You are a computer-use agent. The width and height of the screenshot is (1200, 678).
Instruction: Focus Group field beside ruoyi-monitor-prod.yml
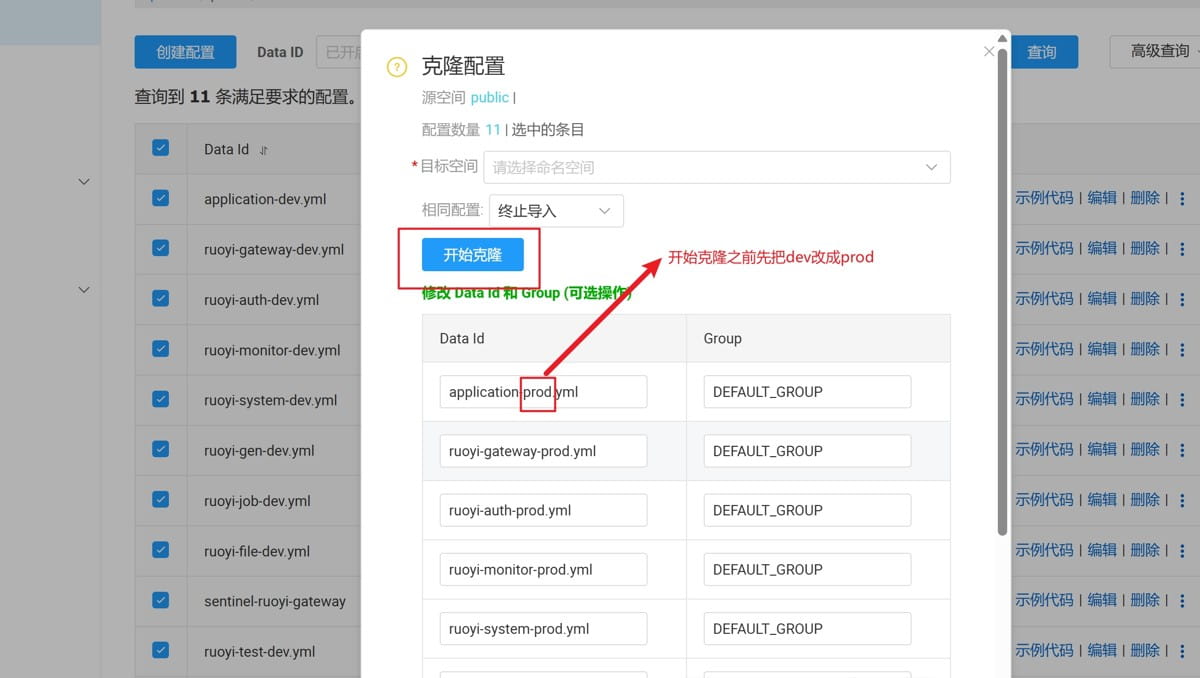(x=807, y=569)
